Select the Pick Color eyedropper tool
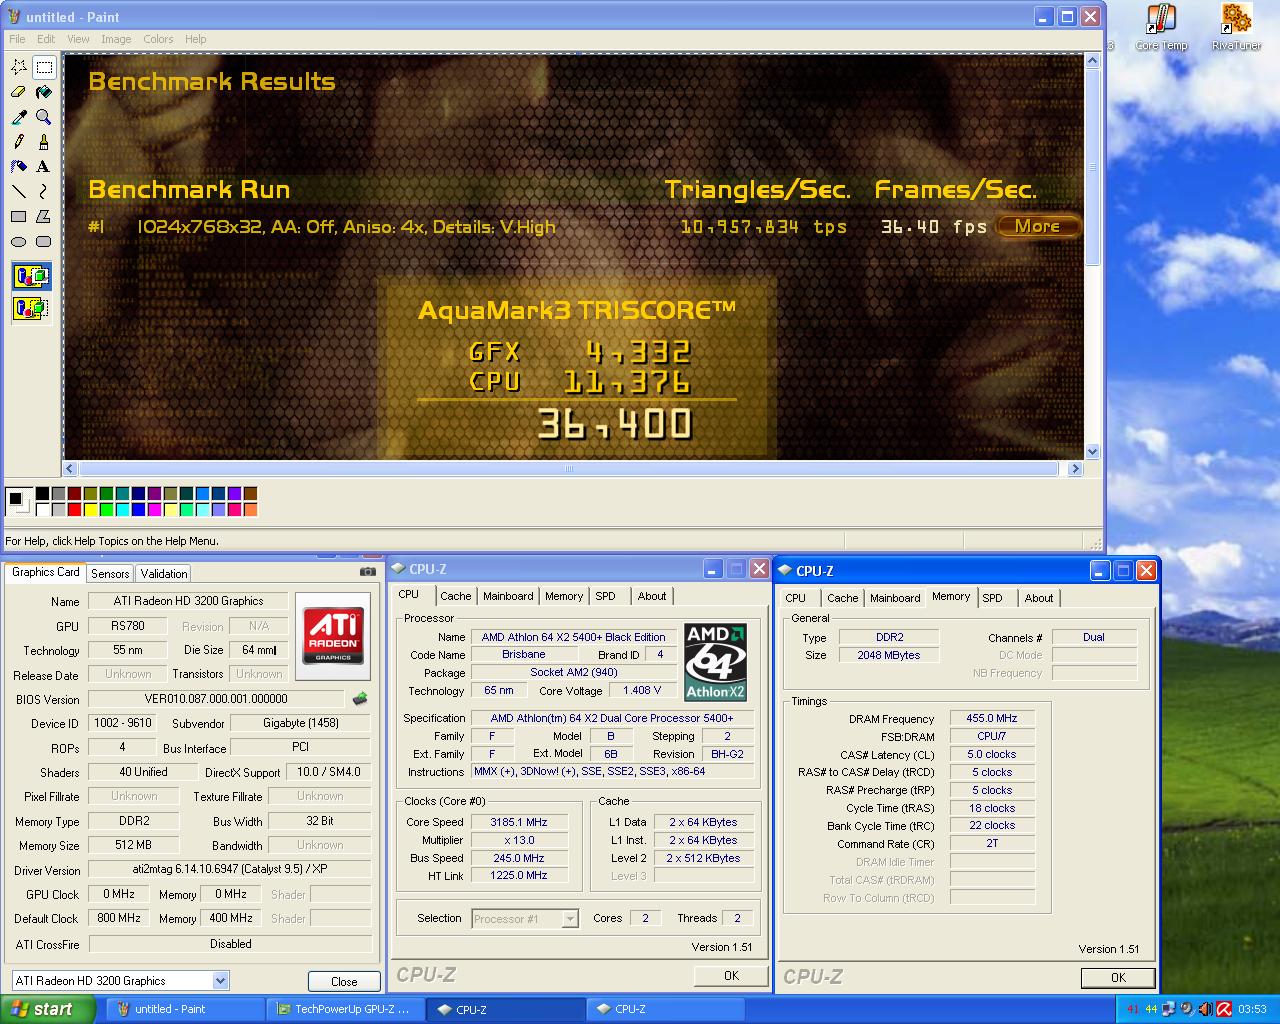Viewport: 1280px width, 1024px height. (19, 117)
